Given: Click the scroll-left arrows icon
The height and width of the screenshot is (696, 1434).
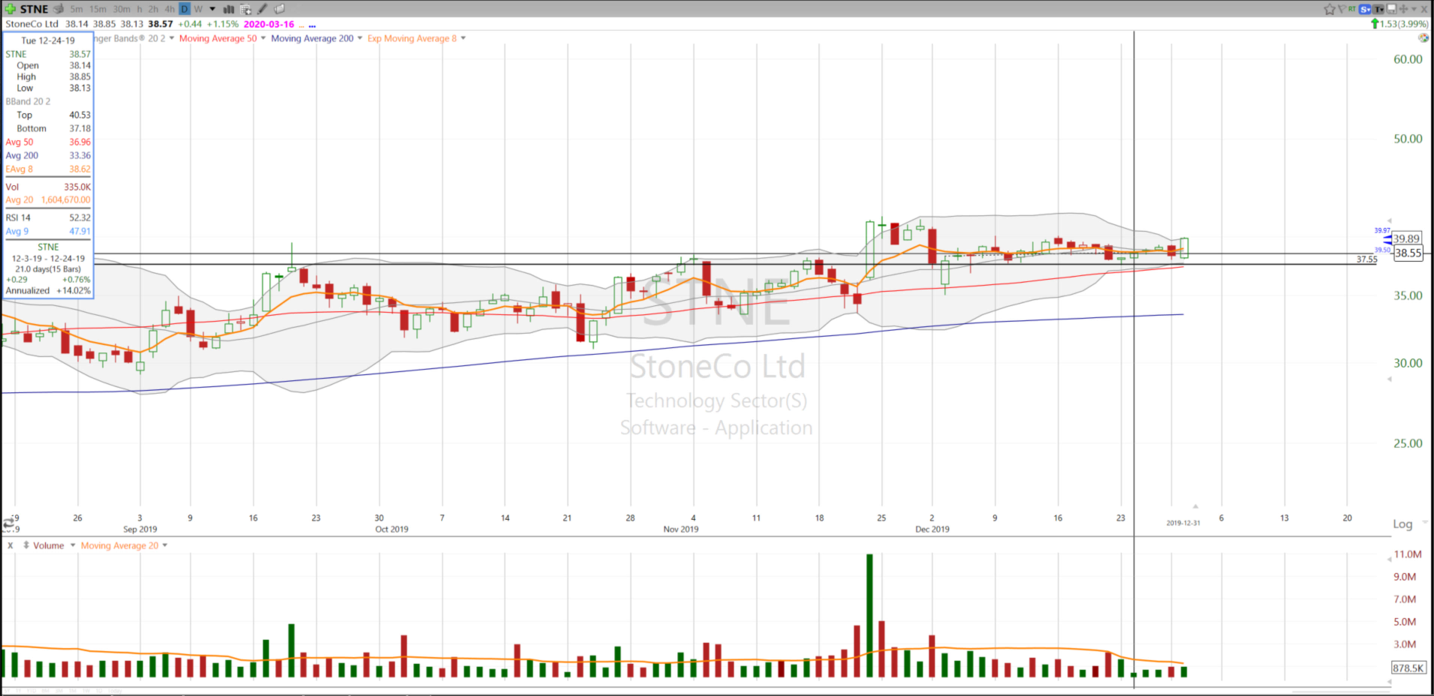Looking at the screenshot, I should (x=9, y=523).
